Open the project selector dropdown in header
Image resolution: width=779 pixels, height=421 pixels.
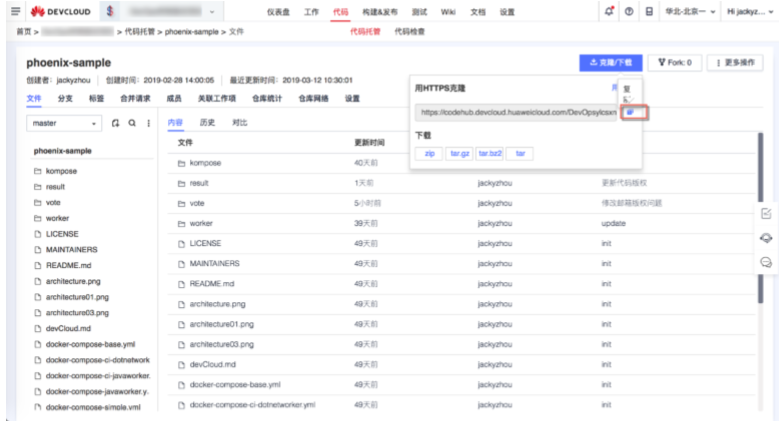(x=170, y=11)
